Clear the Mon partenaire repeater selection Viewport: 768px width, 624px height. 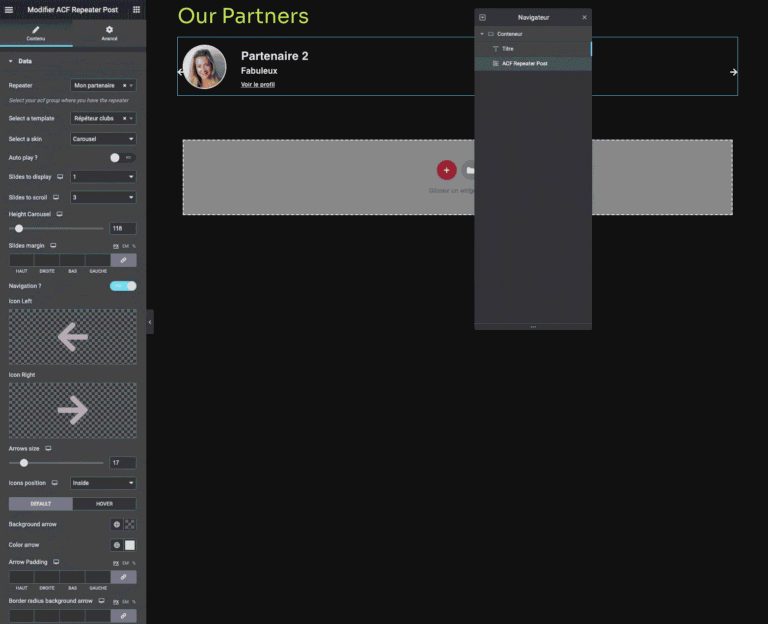pyautogui.click(x=124, y=85)
